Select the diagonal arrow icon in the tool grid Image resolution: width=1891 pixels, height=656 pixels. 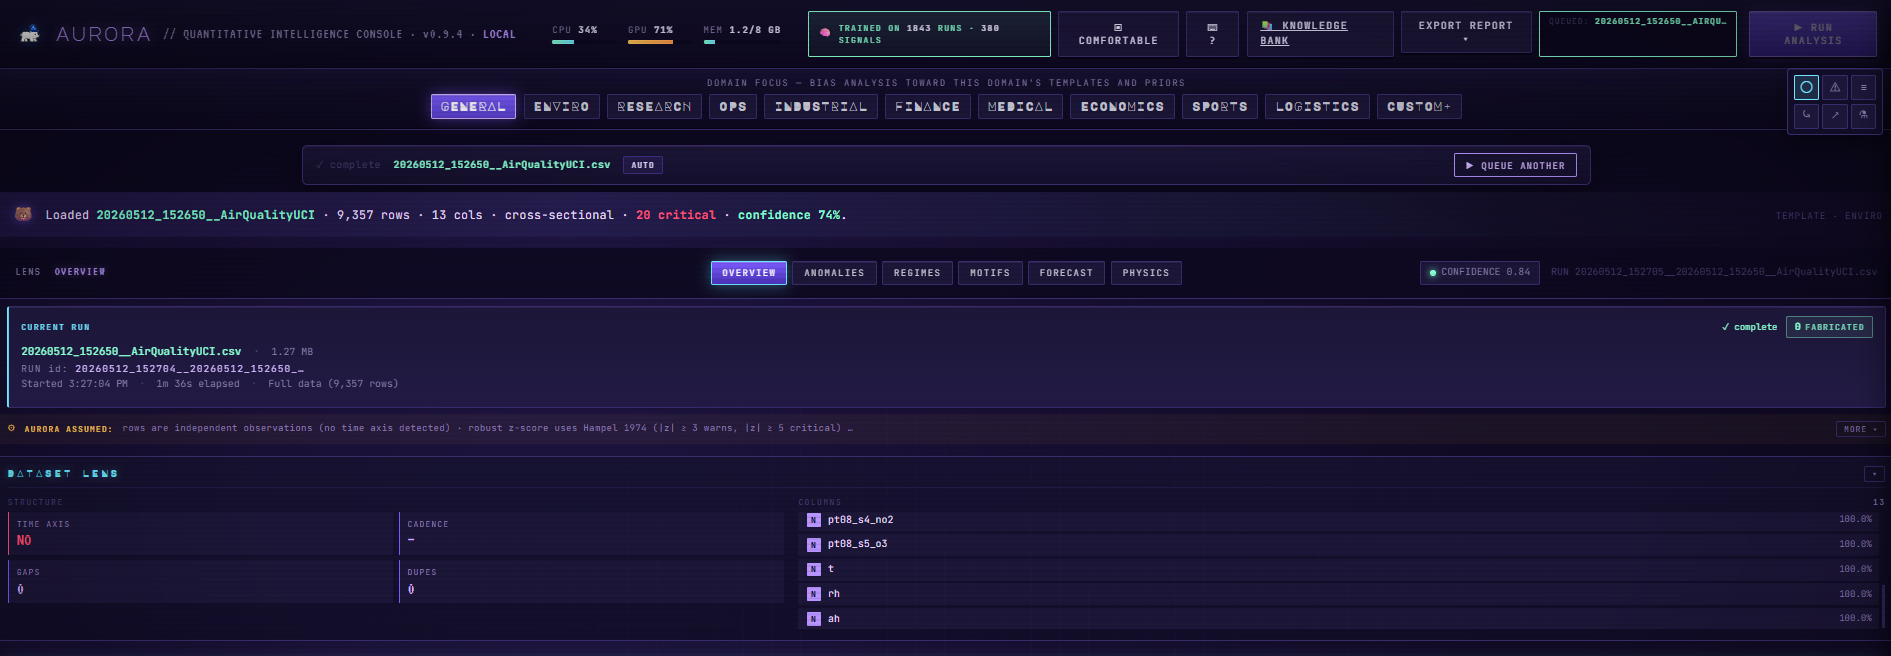(1835, 115)
